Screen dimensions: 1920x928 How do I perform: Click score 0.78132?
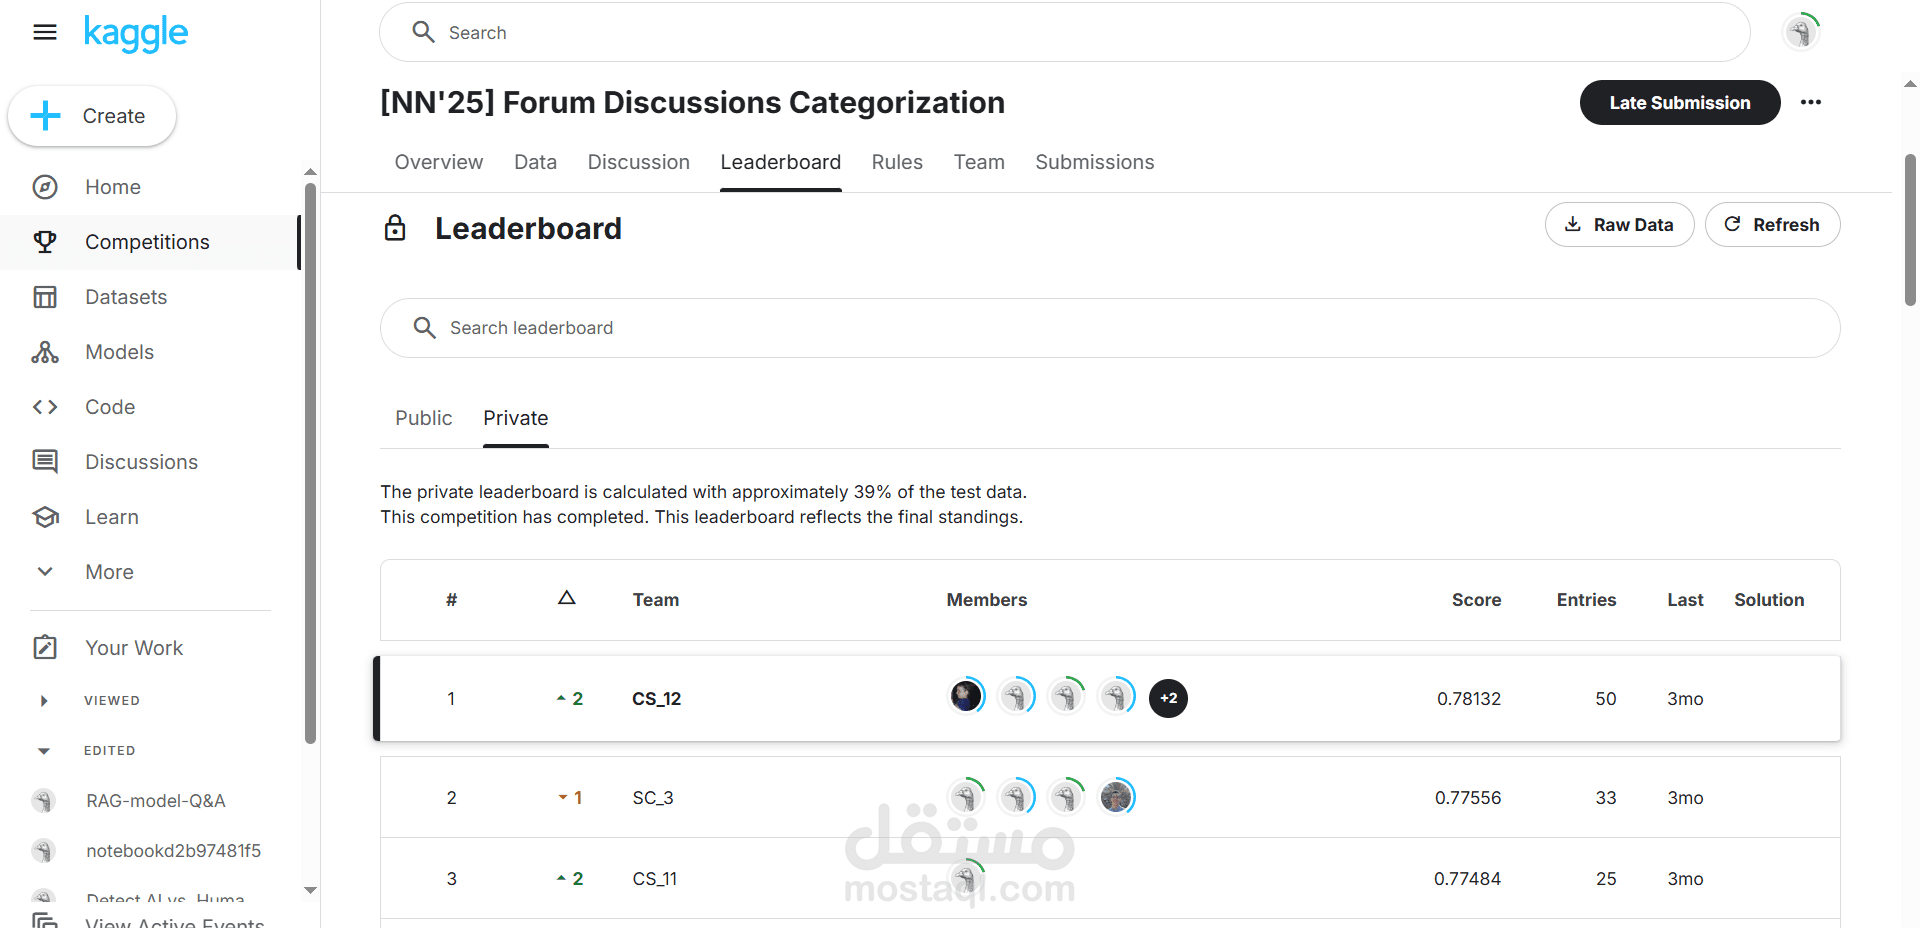point(1469,699)
